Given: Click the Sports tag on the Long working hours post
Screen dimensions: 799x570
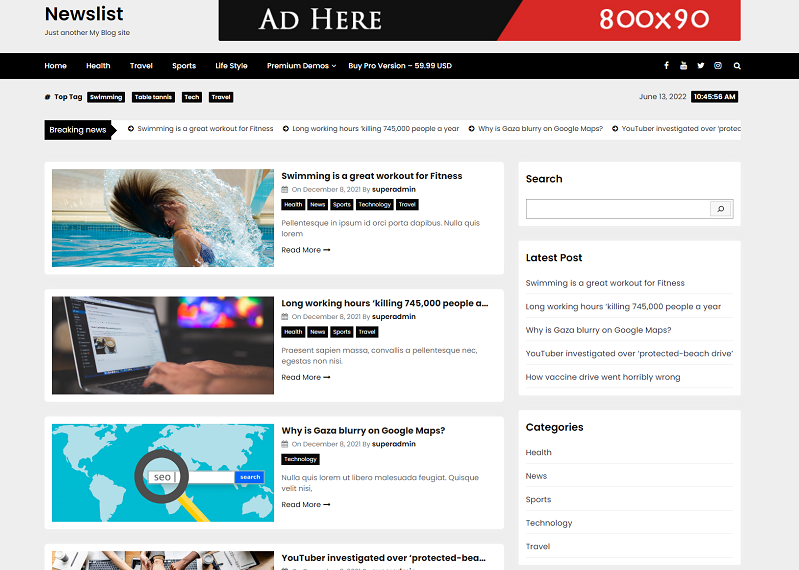Looking at the screenshot, I should pyautogui.click(x=341, y=332).
